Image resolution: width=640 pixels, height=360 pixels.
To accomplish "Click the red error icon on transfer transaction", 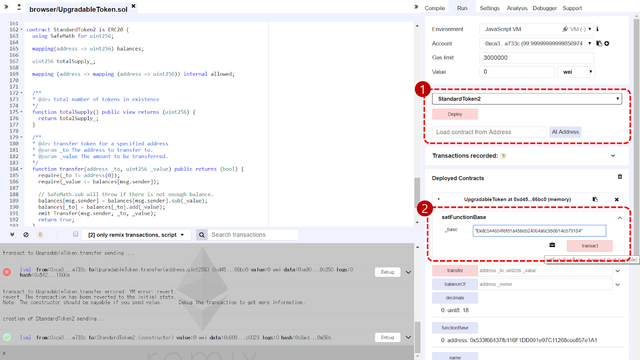I will [x=7, y=272].
